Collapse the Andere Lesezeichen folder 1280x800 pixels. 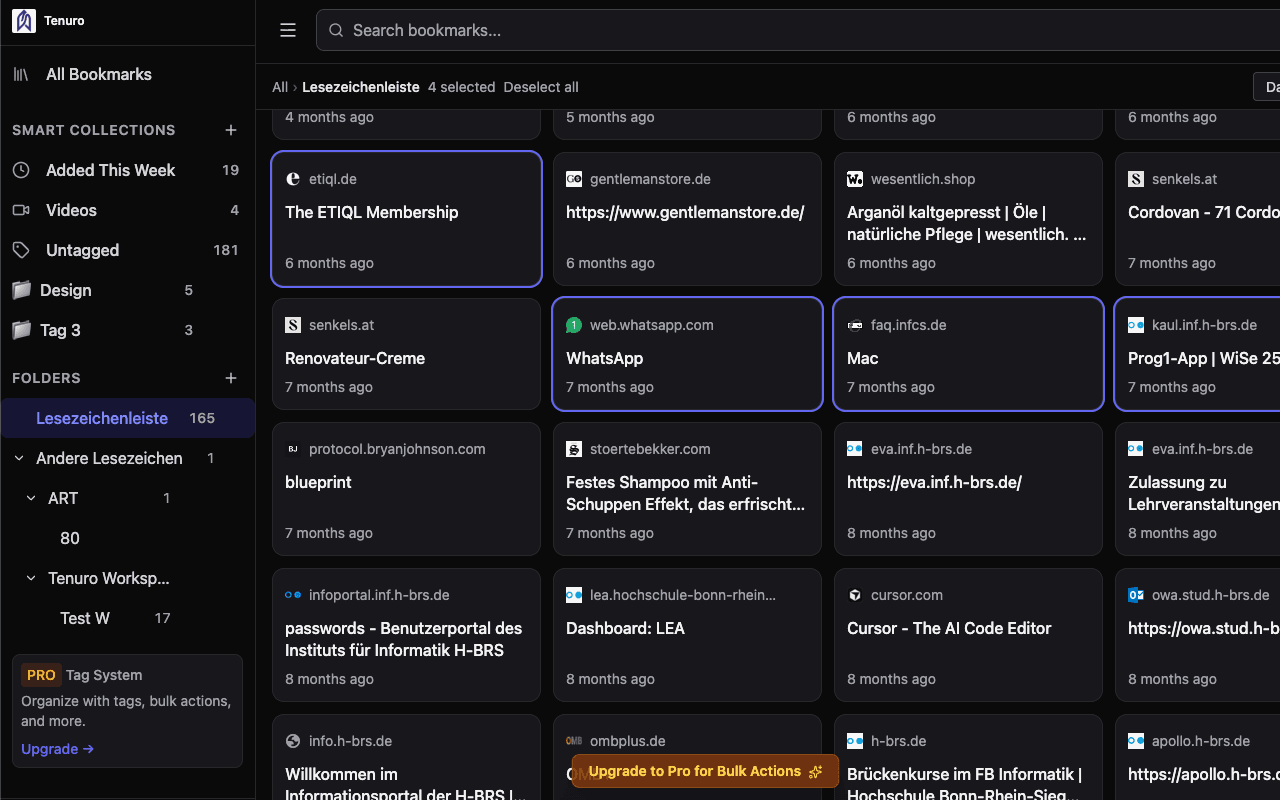(19, 458)
